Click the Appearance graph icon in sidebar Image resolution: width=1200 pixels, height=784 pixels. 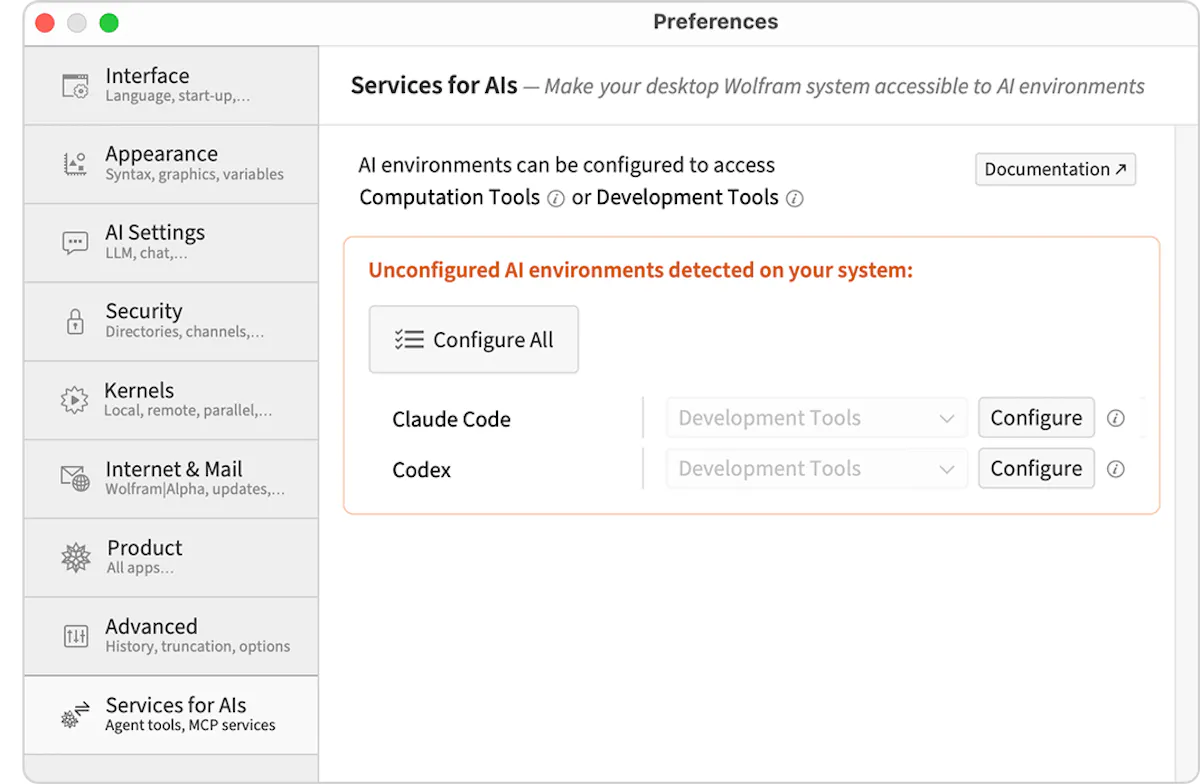coord(75,164)
